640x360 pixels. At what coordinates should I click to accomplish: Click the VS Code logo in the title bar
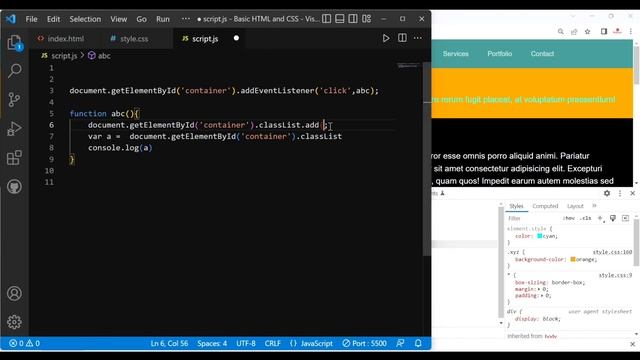11,19
